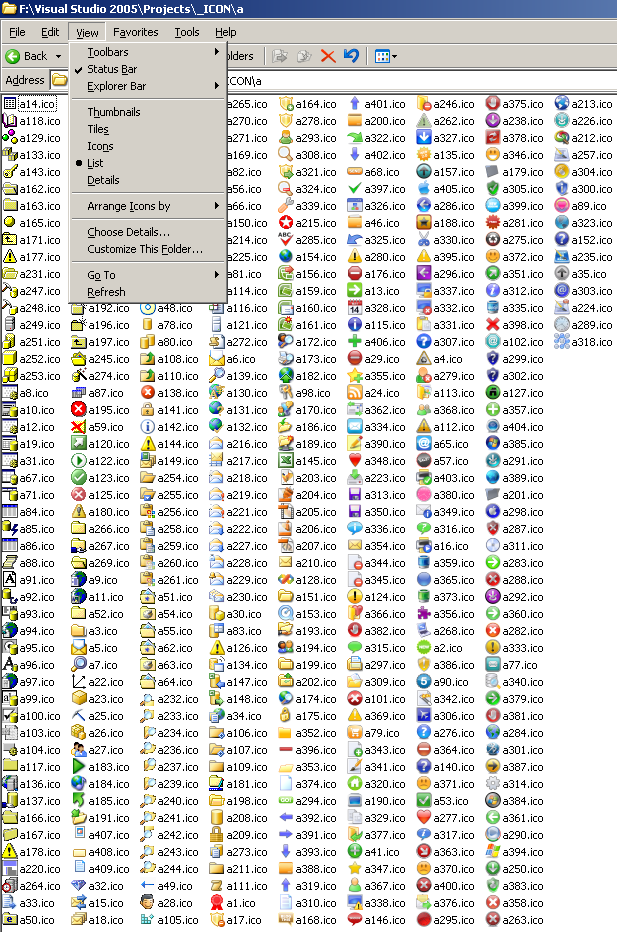Select the a195.ico red circle X icon
Image resolution: width=617 pixels, height=932 pixels.
(x=78, y=410)
